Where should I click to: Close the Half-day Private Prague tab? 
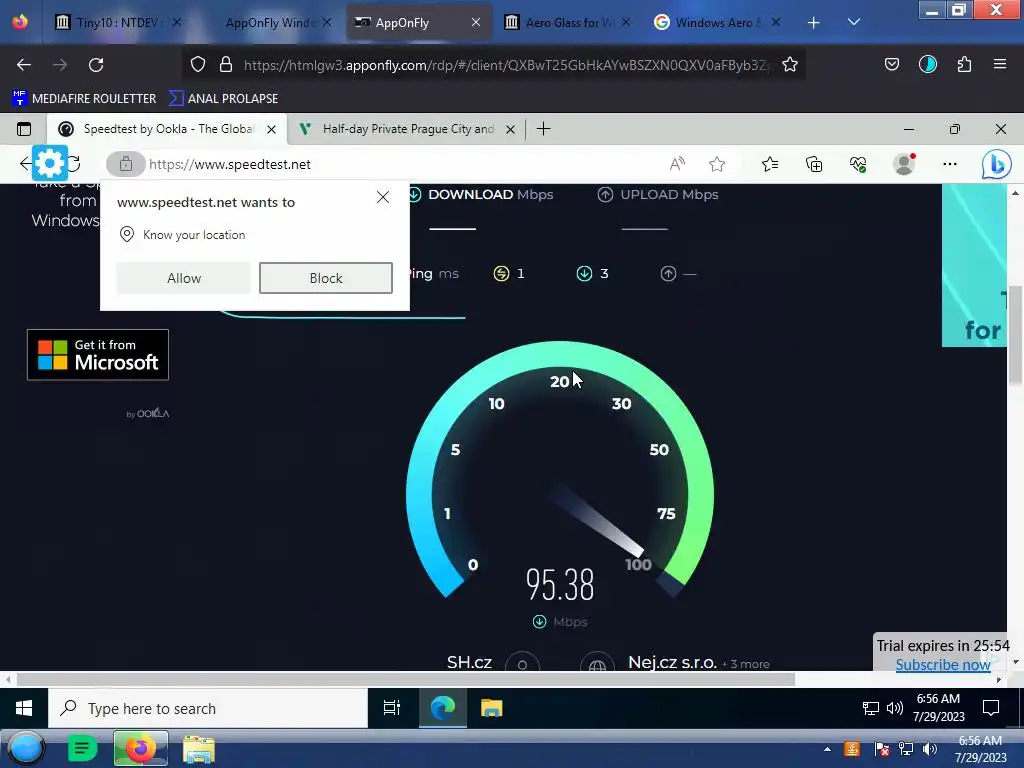click(510, 129)
